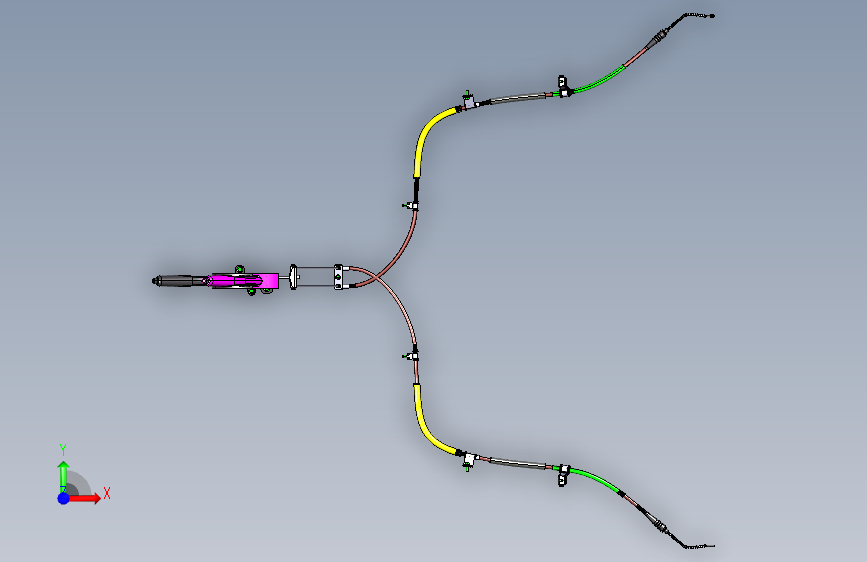The height and width of the screenshot is (562, 867).
Task: Select the upper gray cable sheath section
Action: (x=518, y=98)
